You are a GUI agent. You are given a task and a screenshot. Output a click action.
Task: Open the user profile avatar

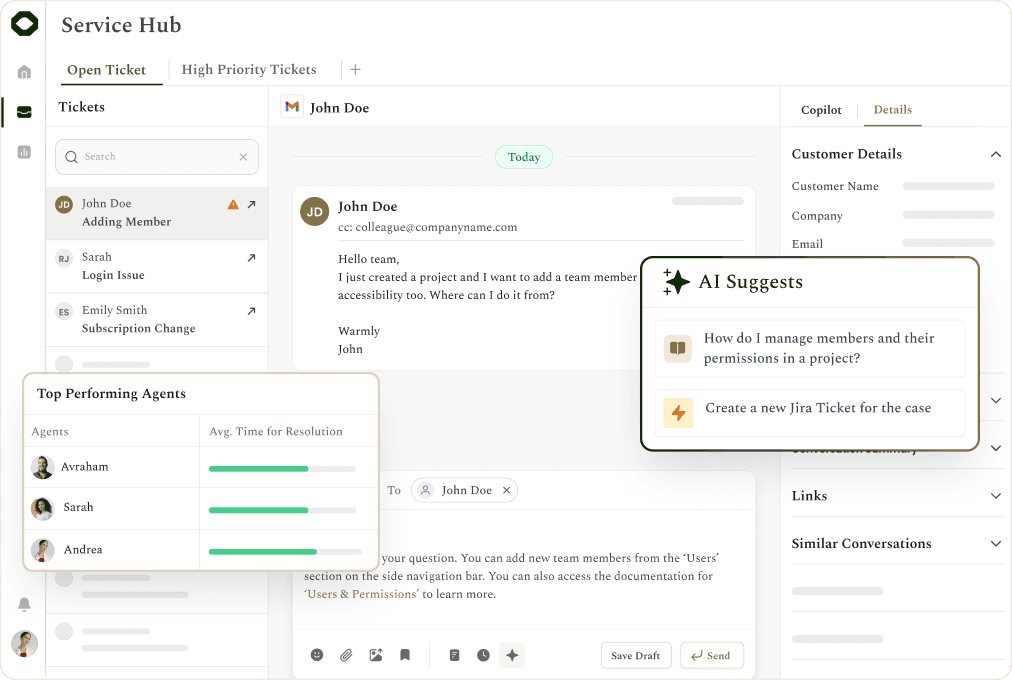[x=25, y=643]
